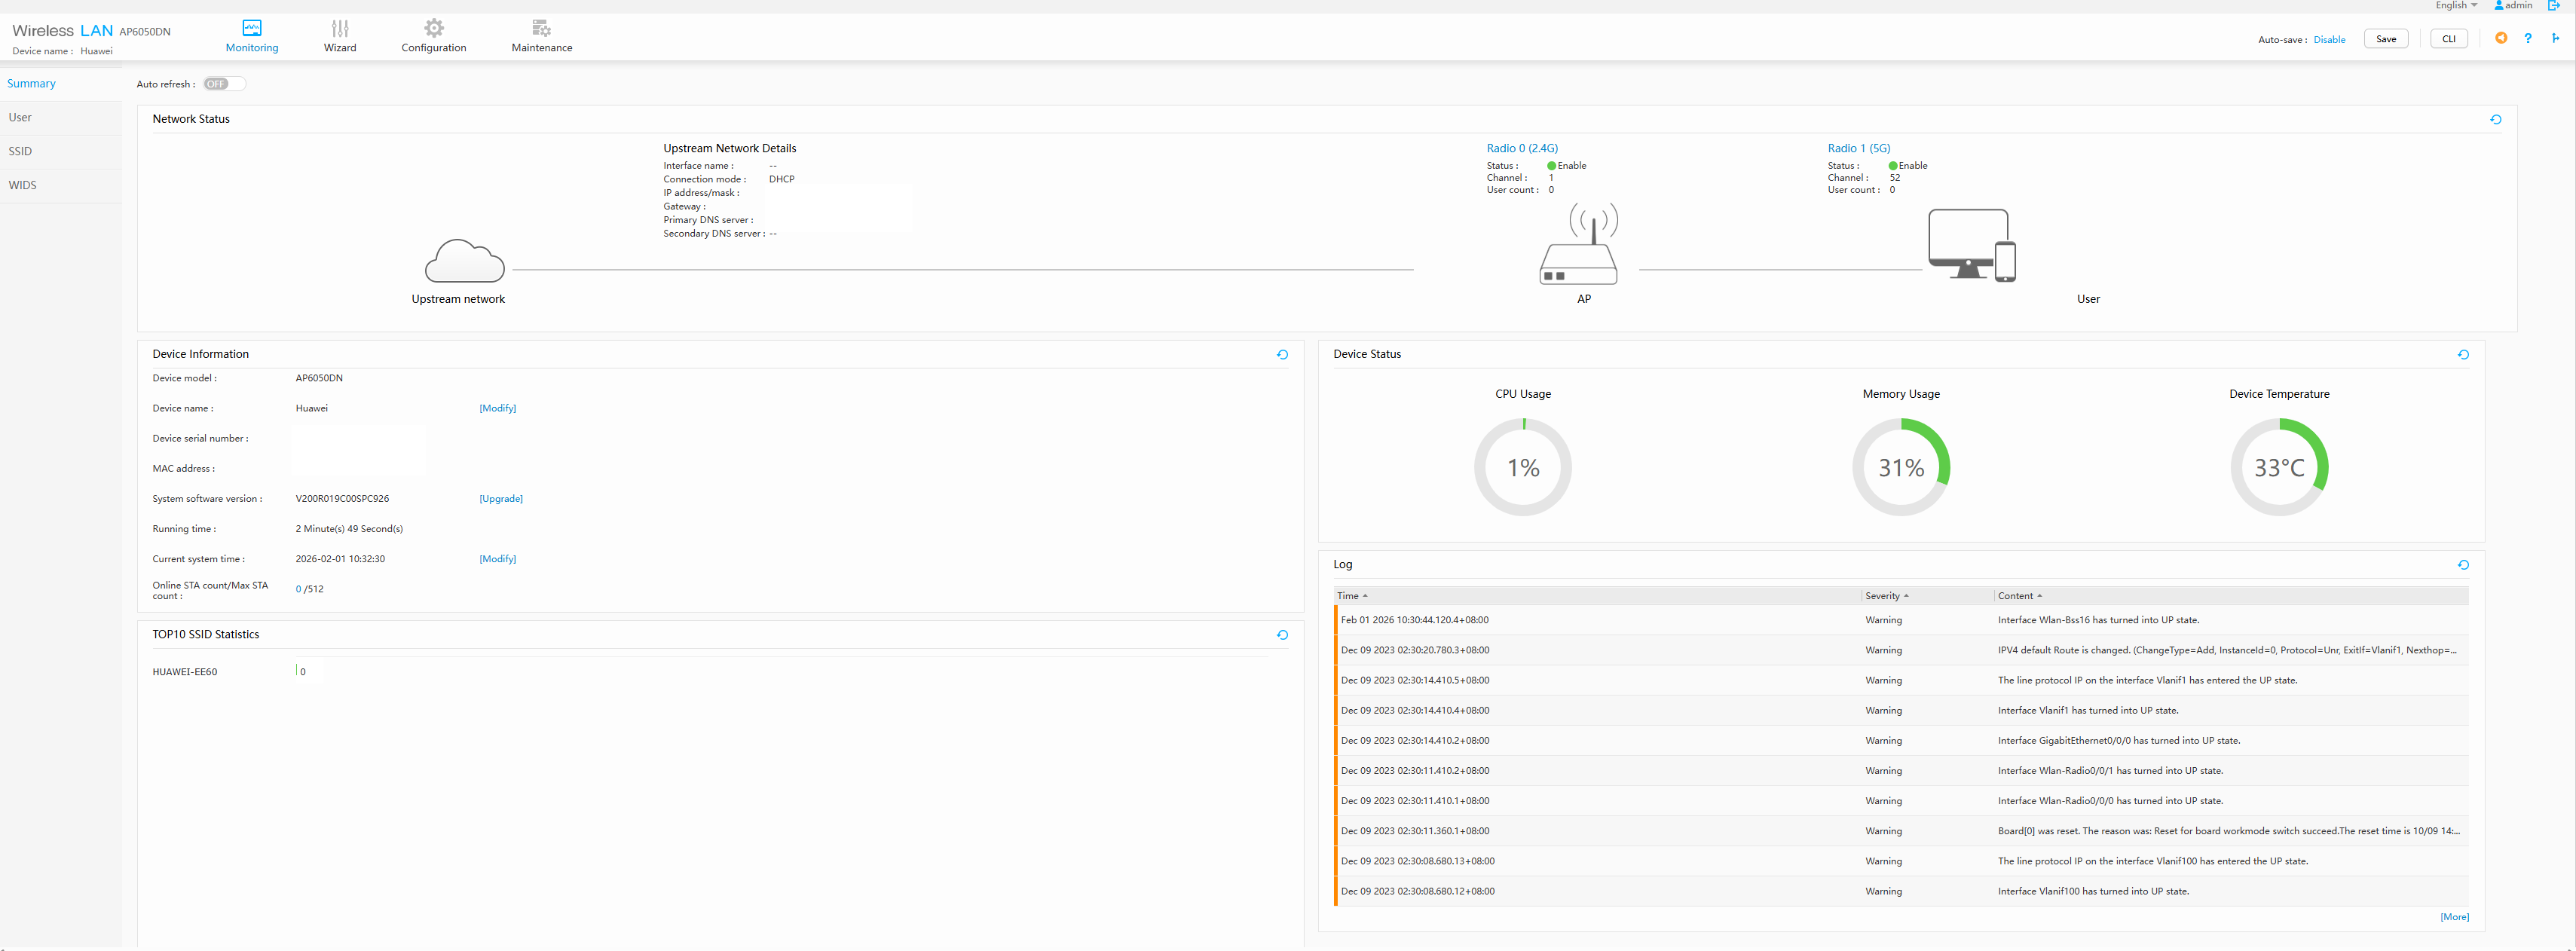Screen dimensions: 2576x951
Task: Open [More] at the bottom of Log
Action: pyautogui.click(x=2455, y=917)
